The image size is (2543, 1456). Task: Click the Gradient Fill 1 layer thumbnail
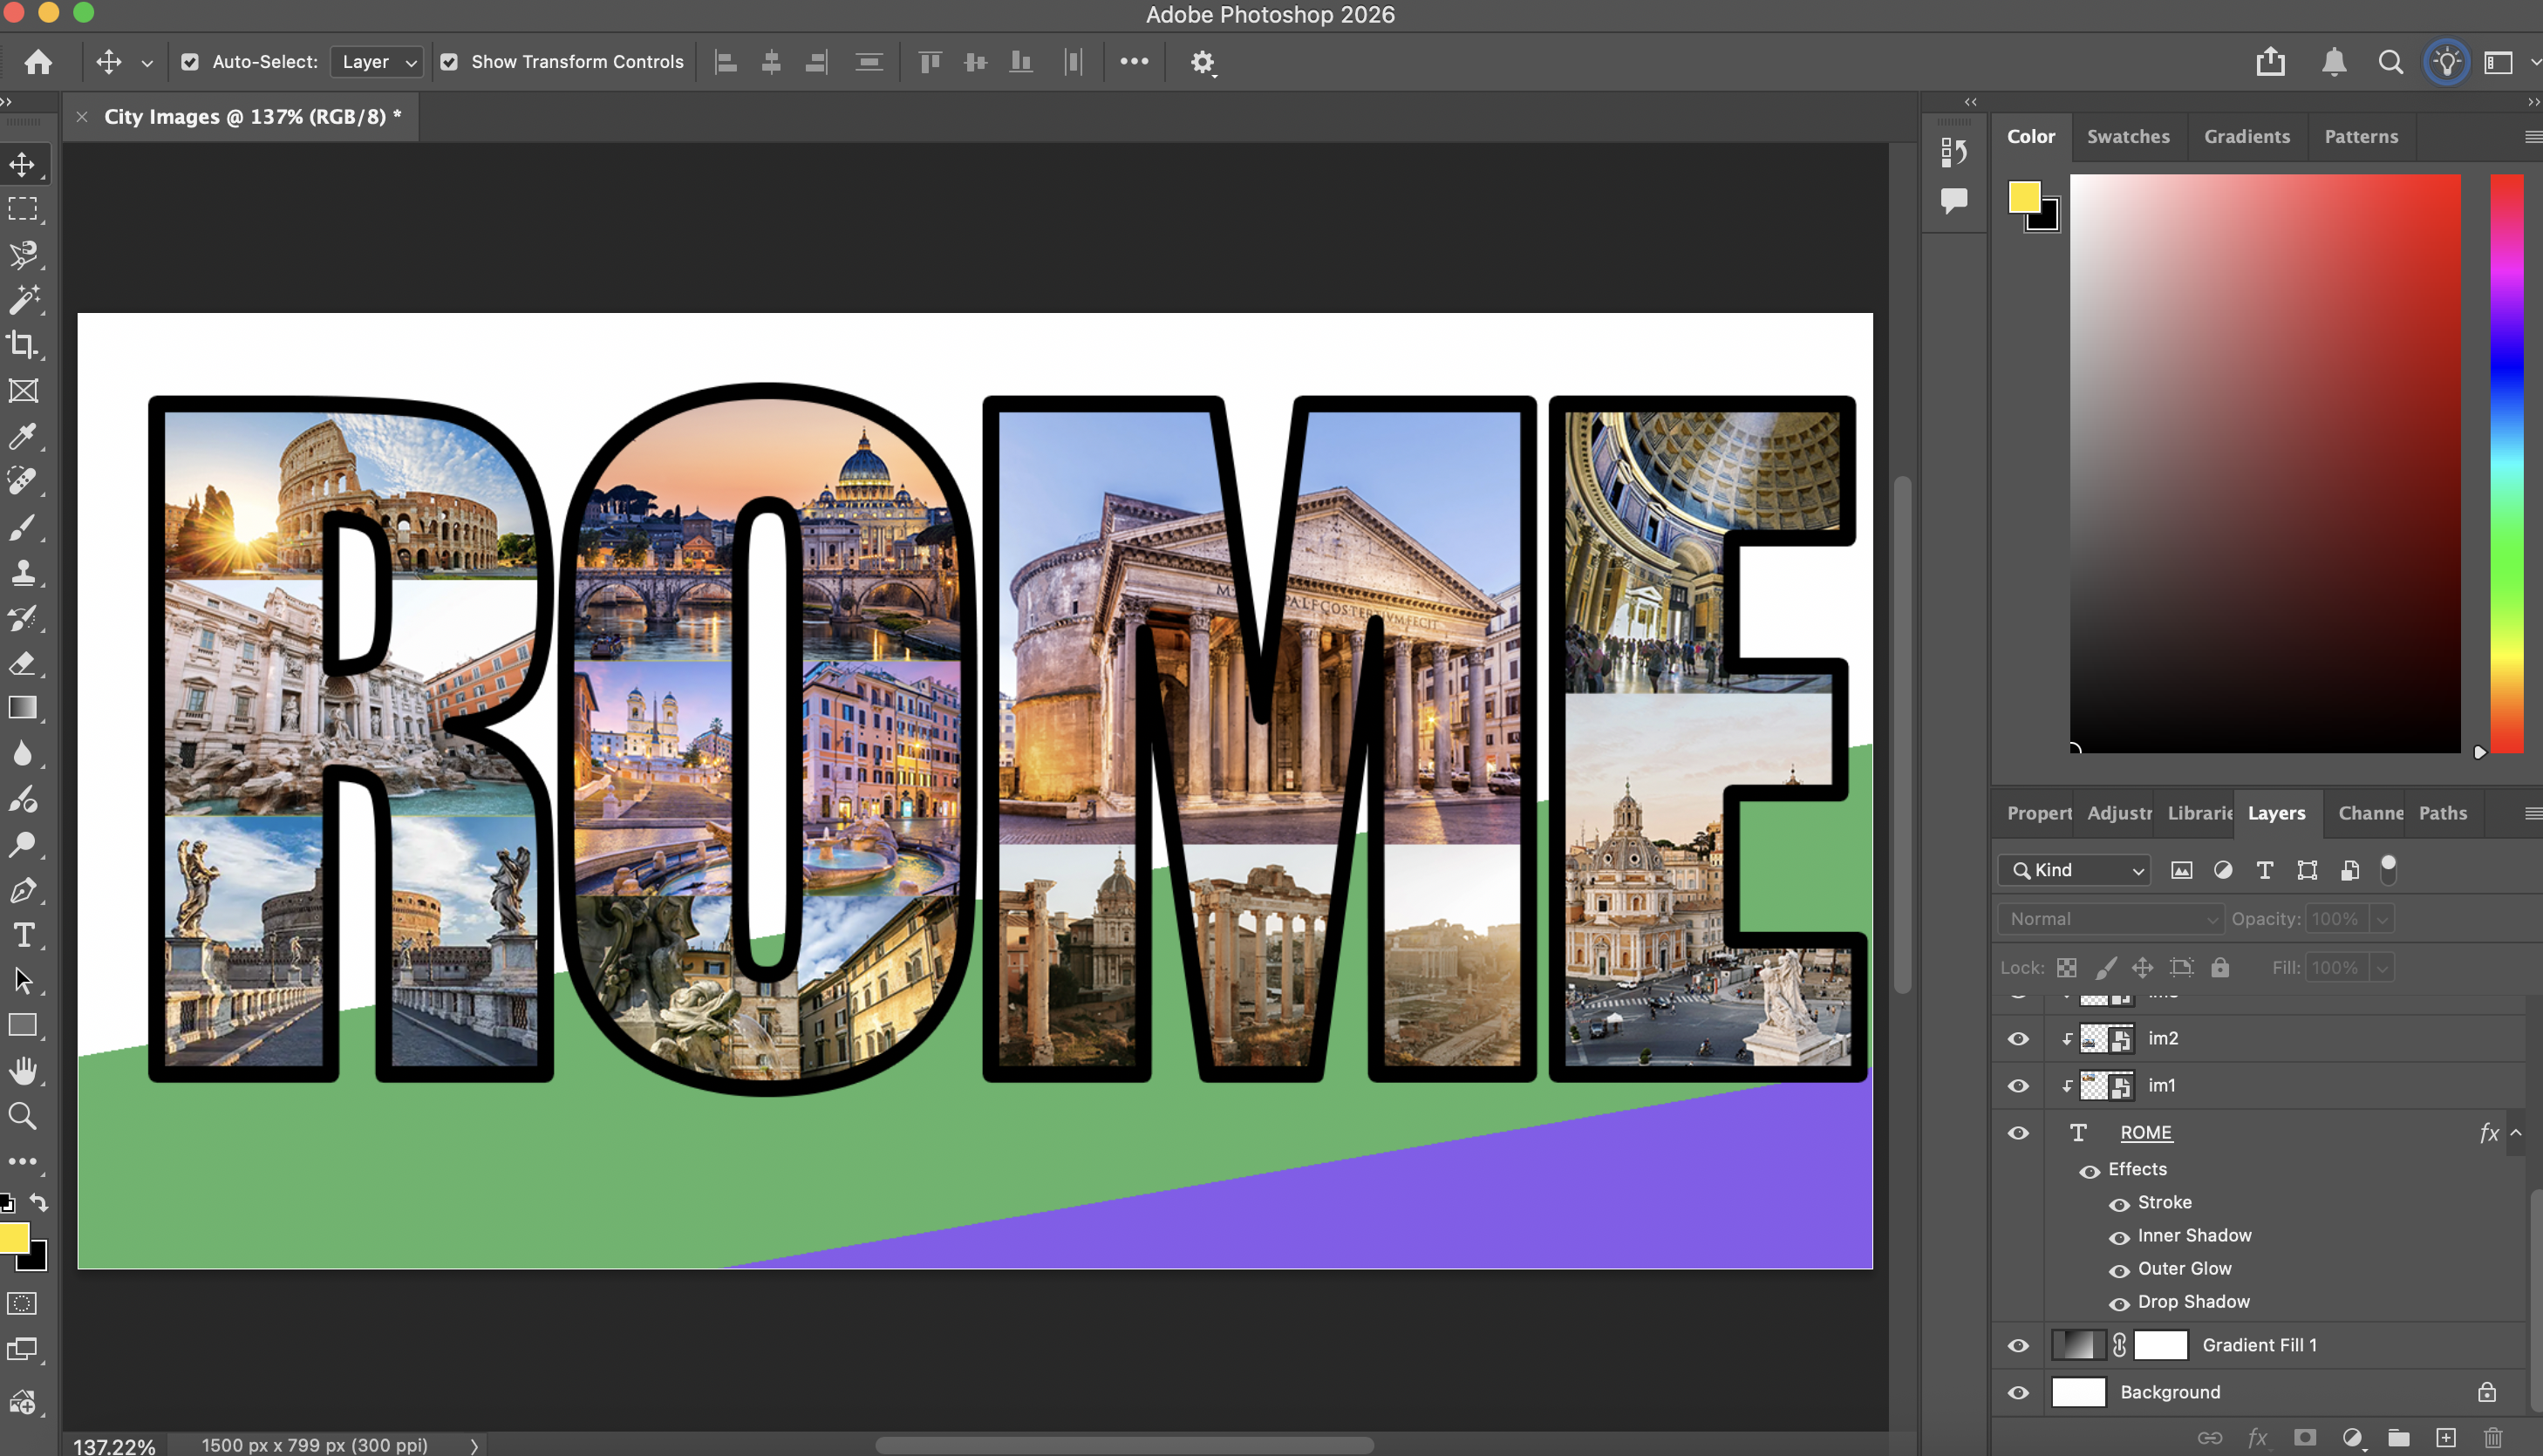click(x=2081, y=1345)
